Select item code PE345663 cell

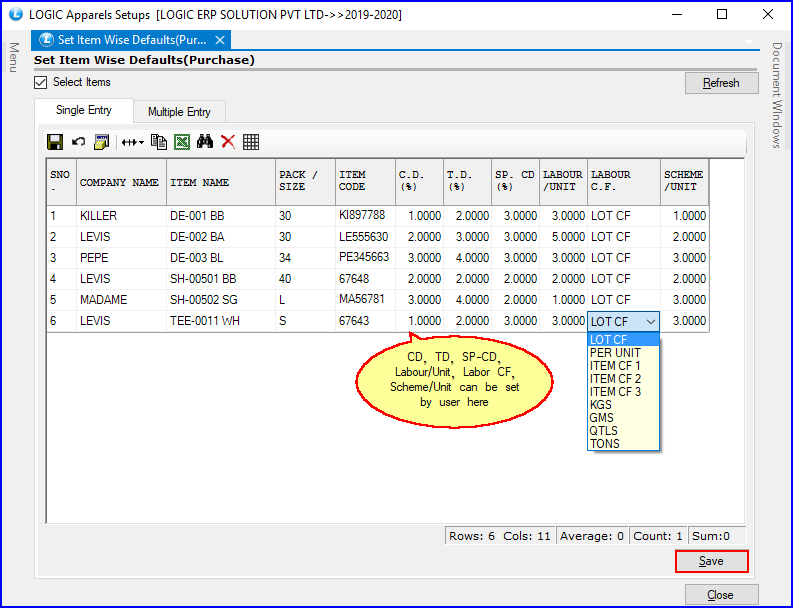coord(365,258)
